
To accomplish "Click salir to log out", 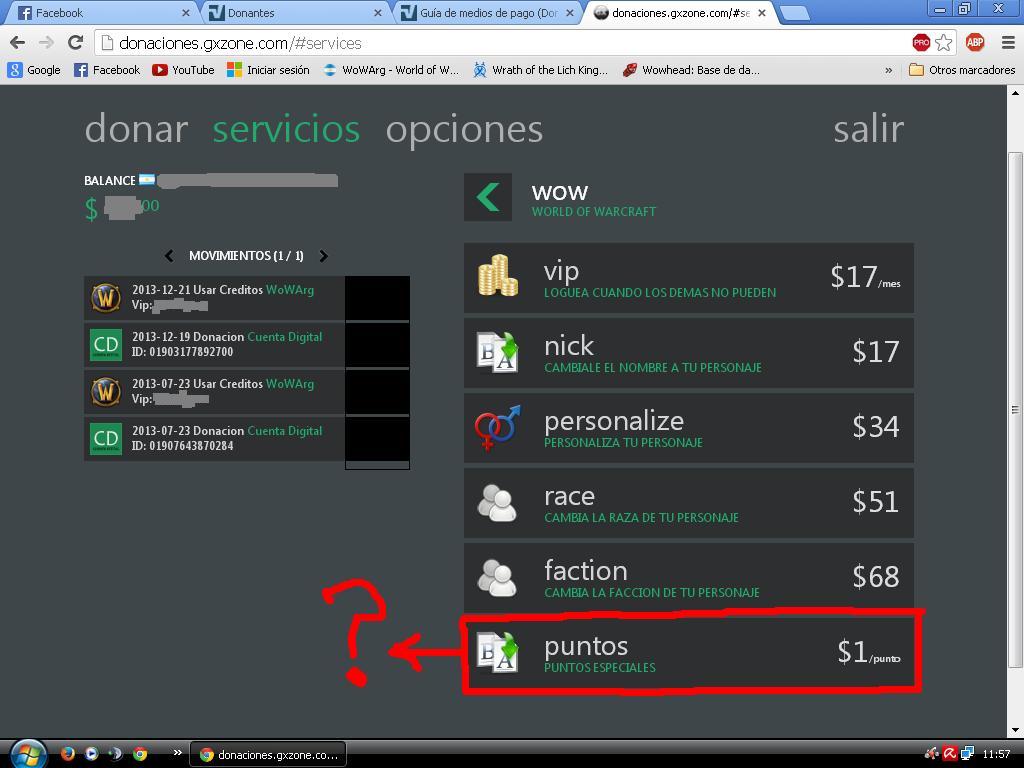I will point(869,129).
